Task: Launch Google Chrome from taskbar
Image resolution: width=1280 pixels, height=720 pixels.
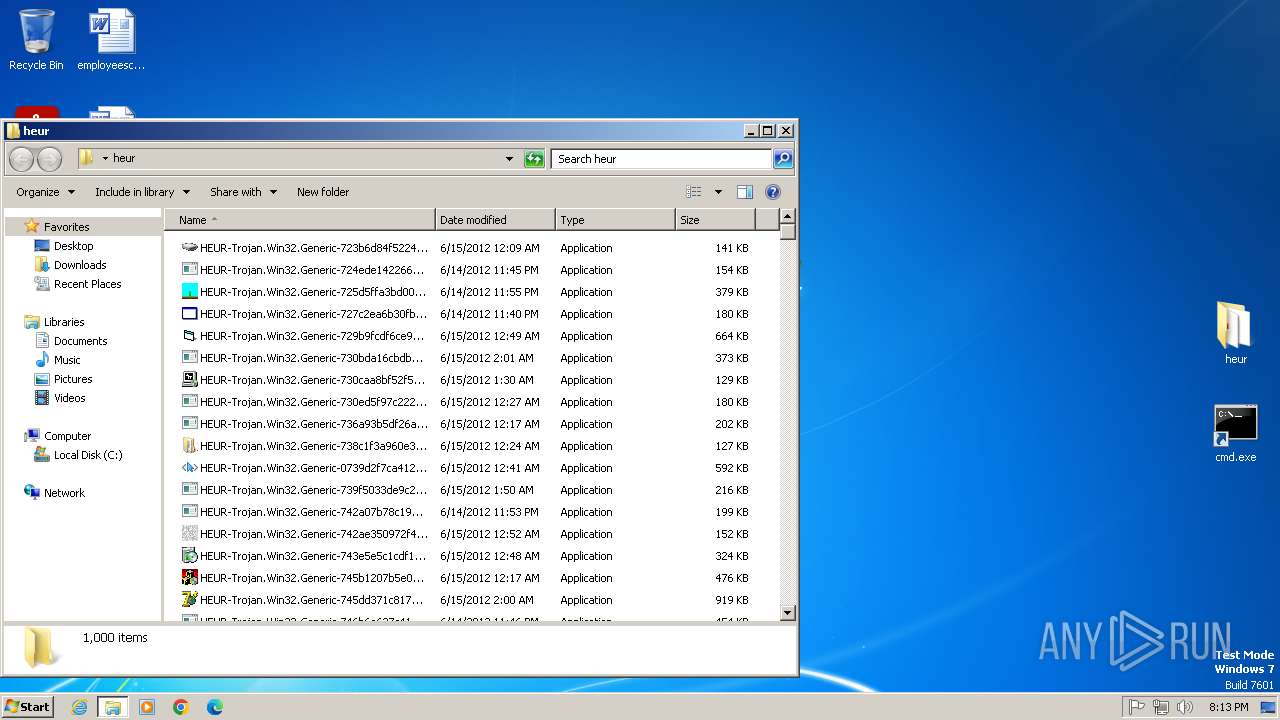Action: [x=181, y=707]
